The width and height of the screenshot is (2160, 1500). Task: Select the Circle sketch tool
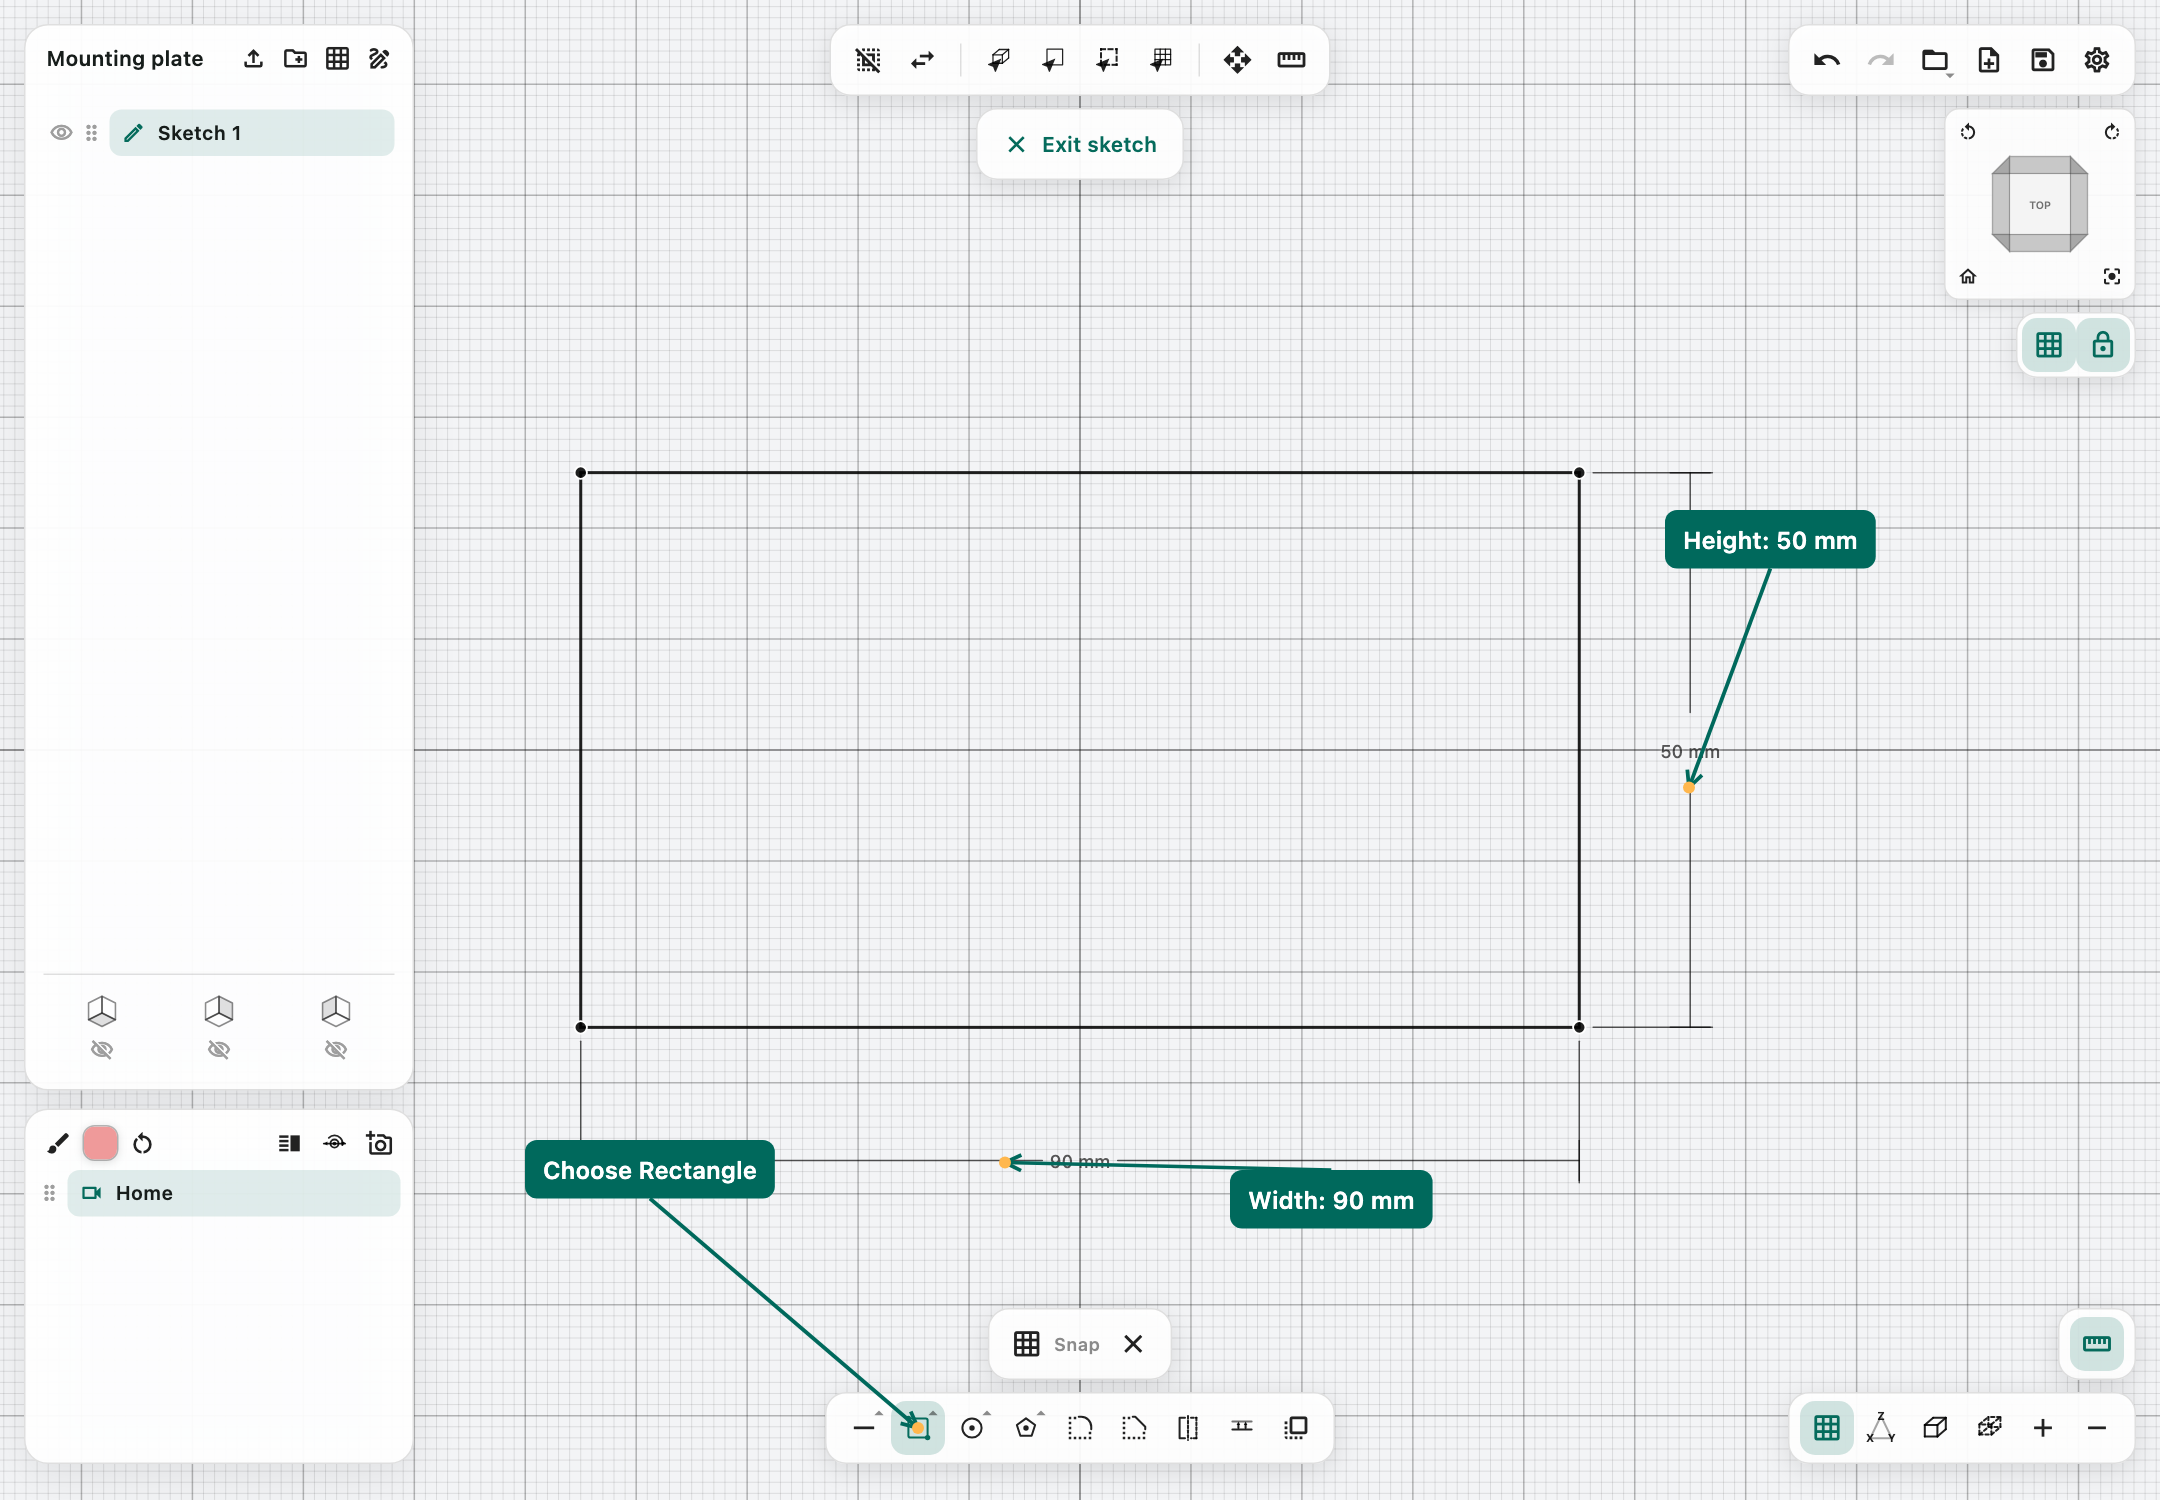coord(972,1428)
